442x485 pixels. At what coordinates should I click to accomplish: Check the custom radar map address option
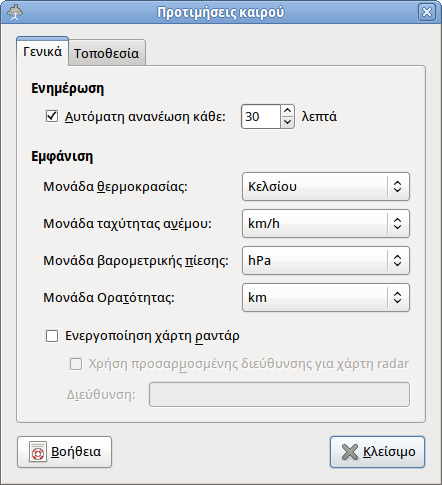(x=76, y=364)
